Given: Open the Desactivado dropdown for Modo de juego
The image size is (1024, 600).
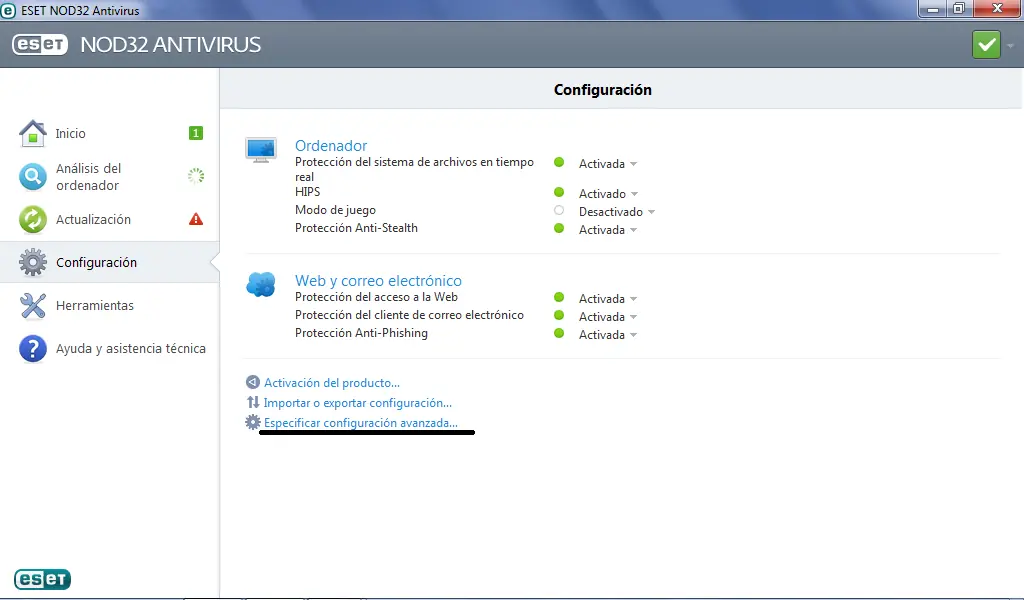Looking at the screenshot, I should pos(617,212).
